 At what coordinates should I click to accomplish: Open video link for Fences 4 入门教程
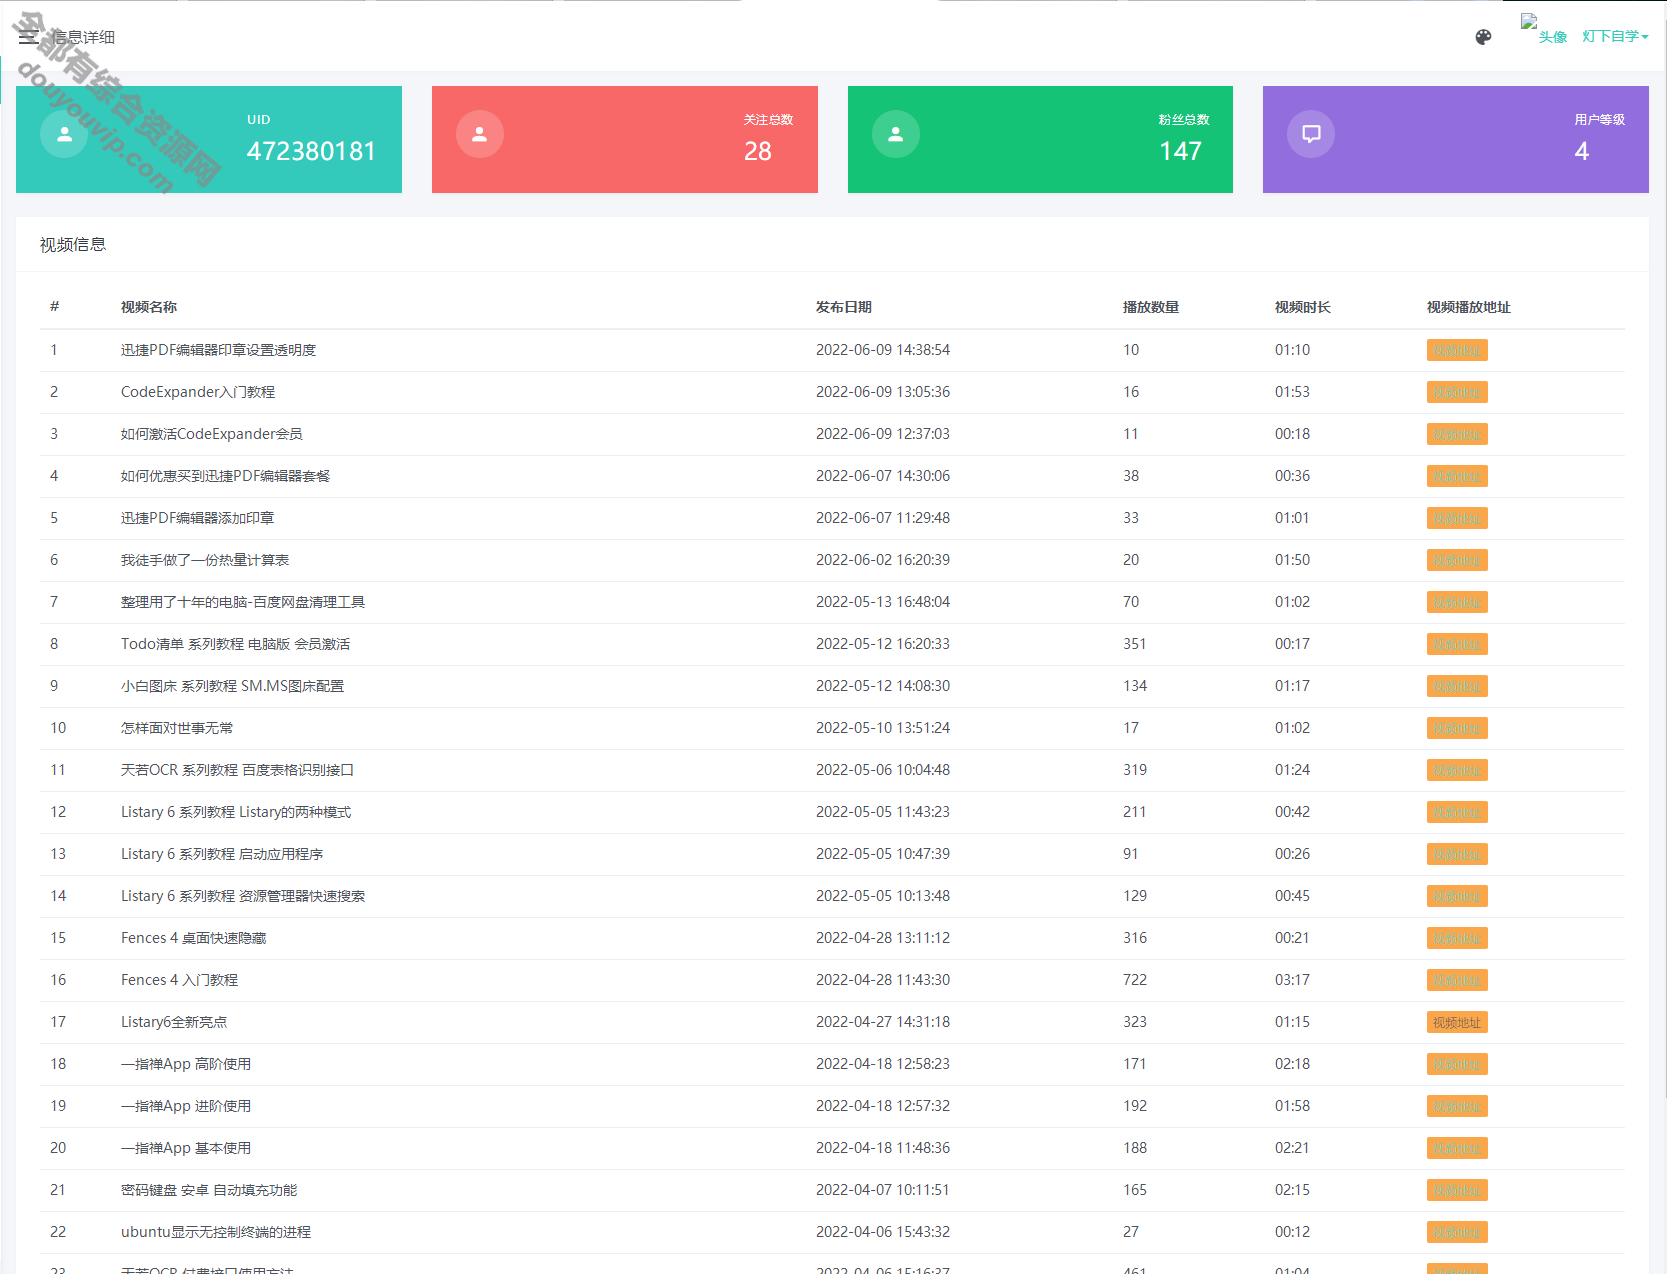pyautogui.click(x=1457, y=980)
